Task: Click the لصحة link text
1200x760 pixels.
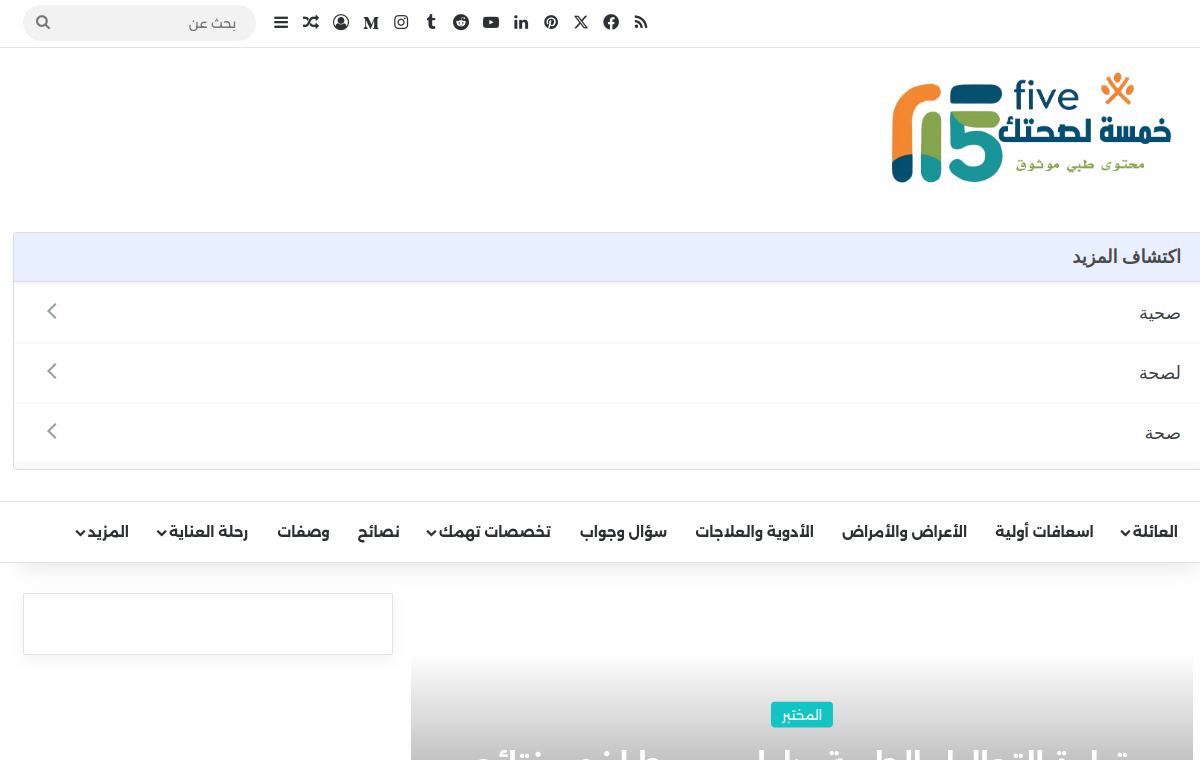Action: point(1160,373)
